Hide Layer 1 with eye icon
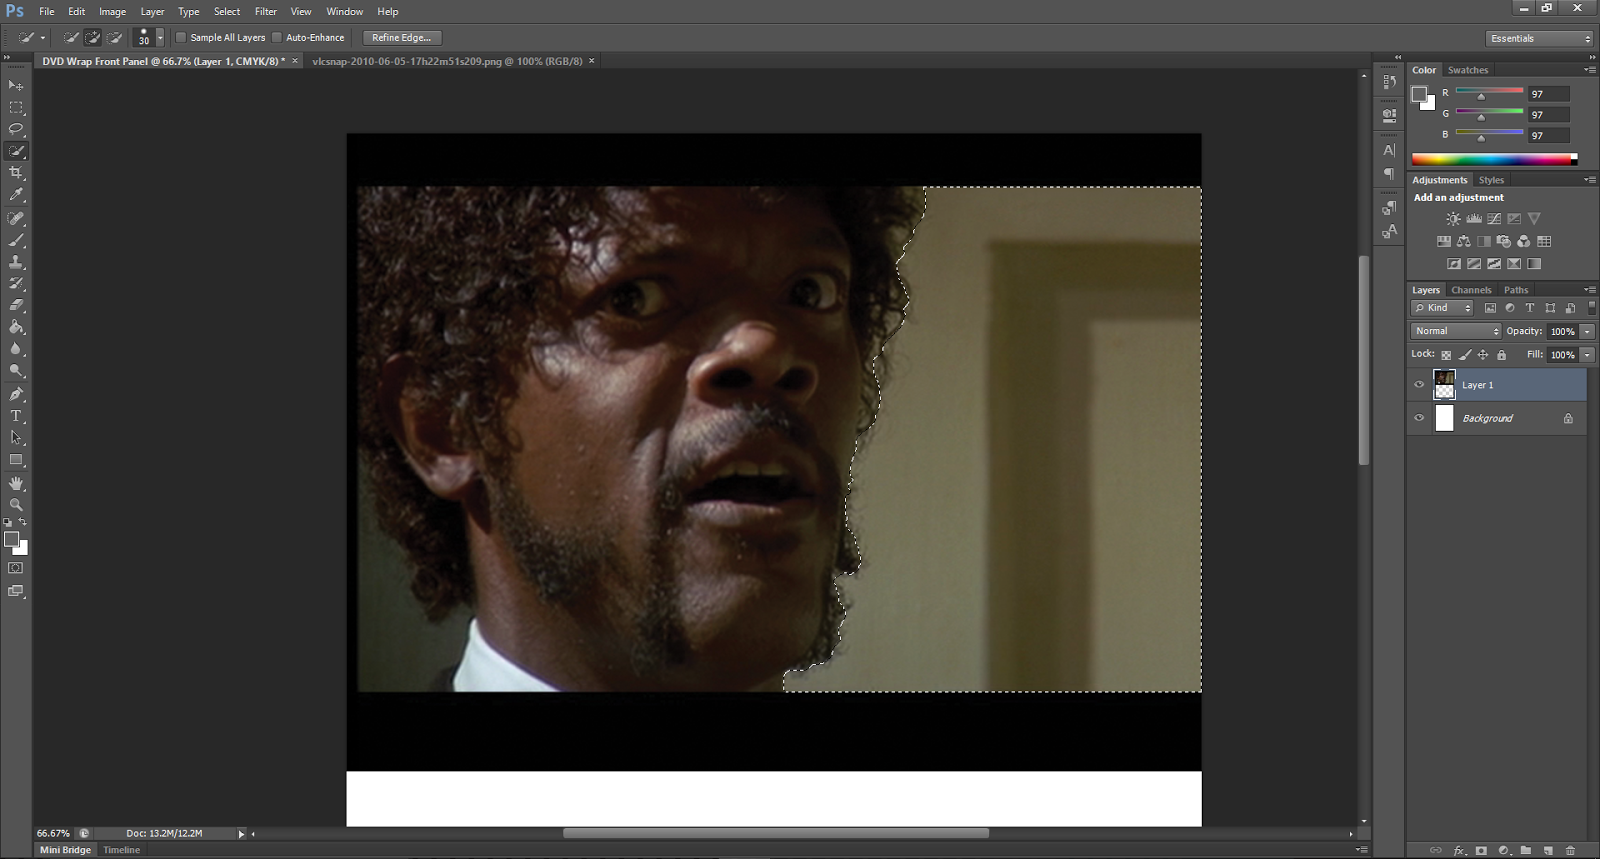This screenshot has width=1600, height=859. click(1419, 384)
